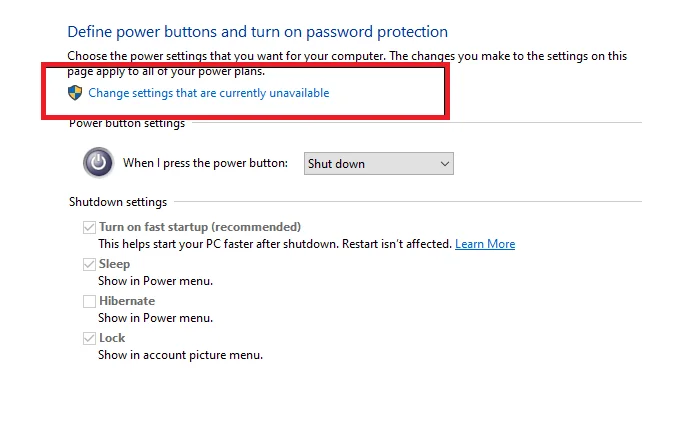Click 'Show in Power menu' text under Sleep

(x=155, y=281)
